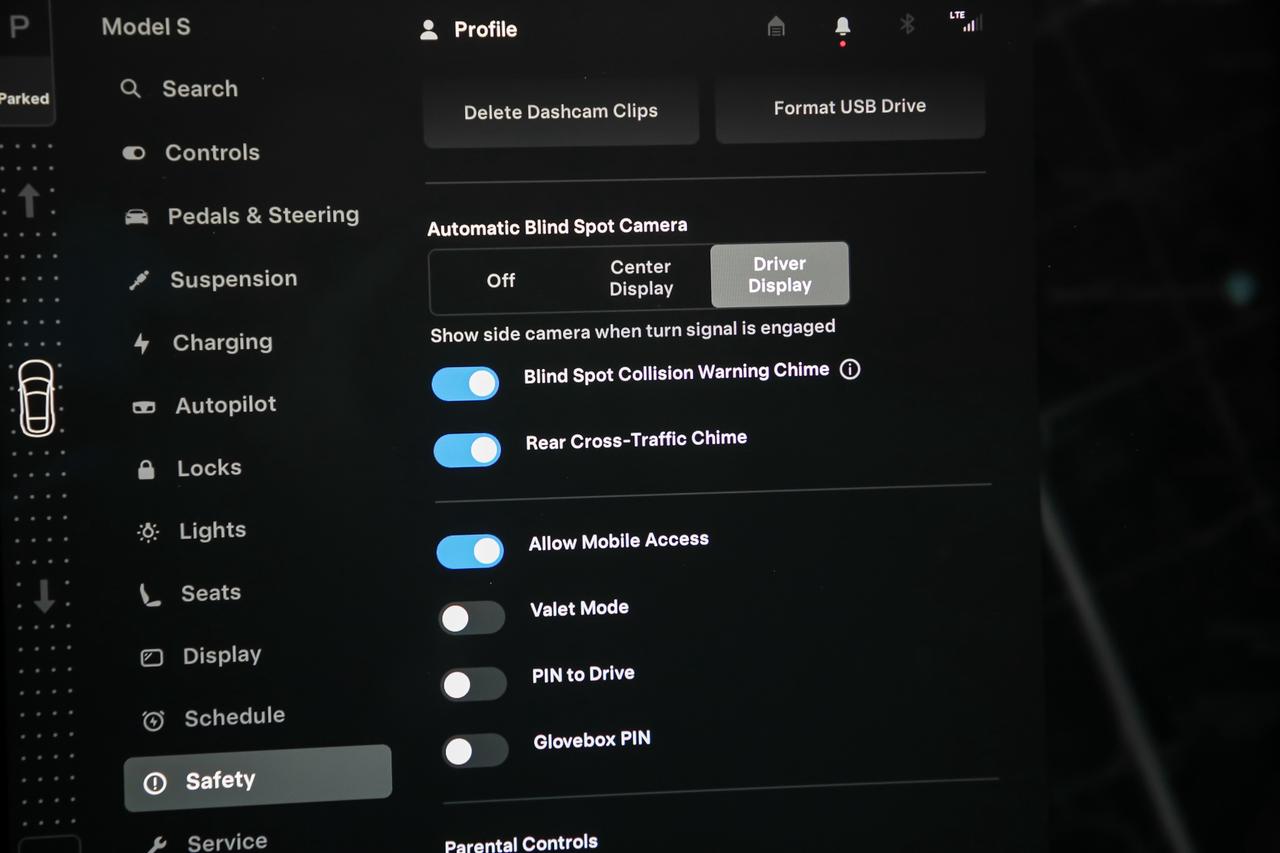This screenshot has height=853, width=1280.
Task: Open Search with the magnifier icon
Action: tap(130, 89)
